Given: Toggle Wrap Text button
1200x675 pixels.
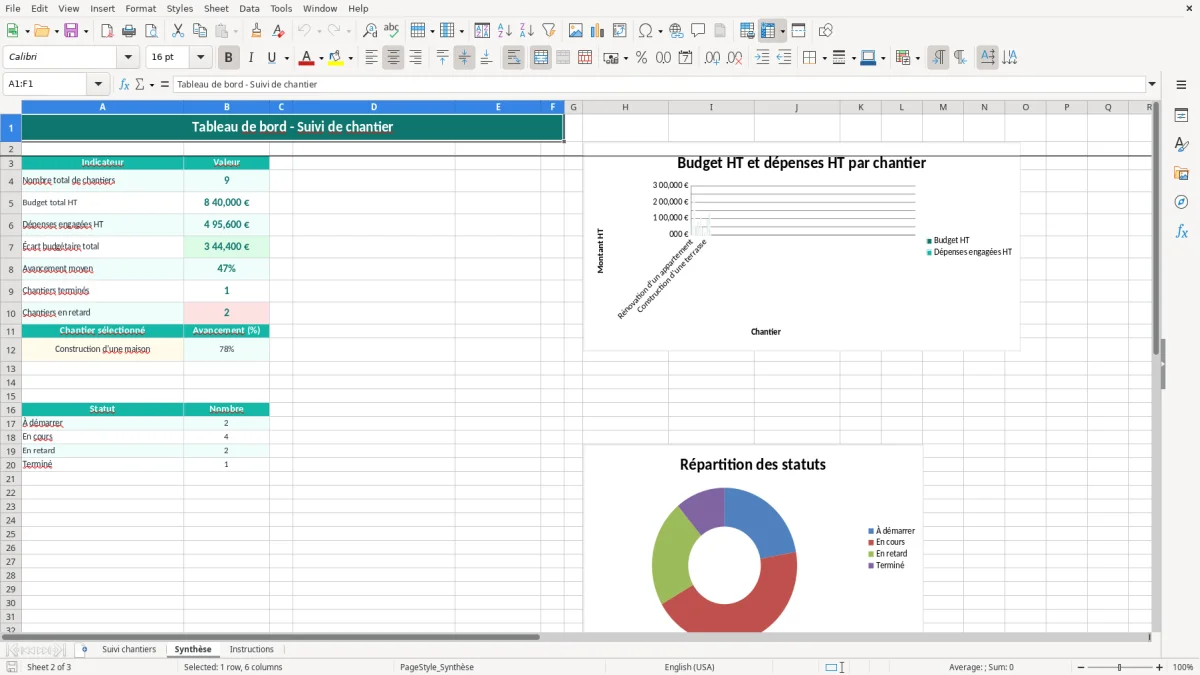Looking at the screenshot, I should tap(514, 58).
